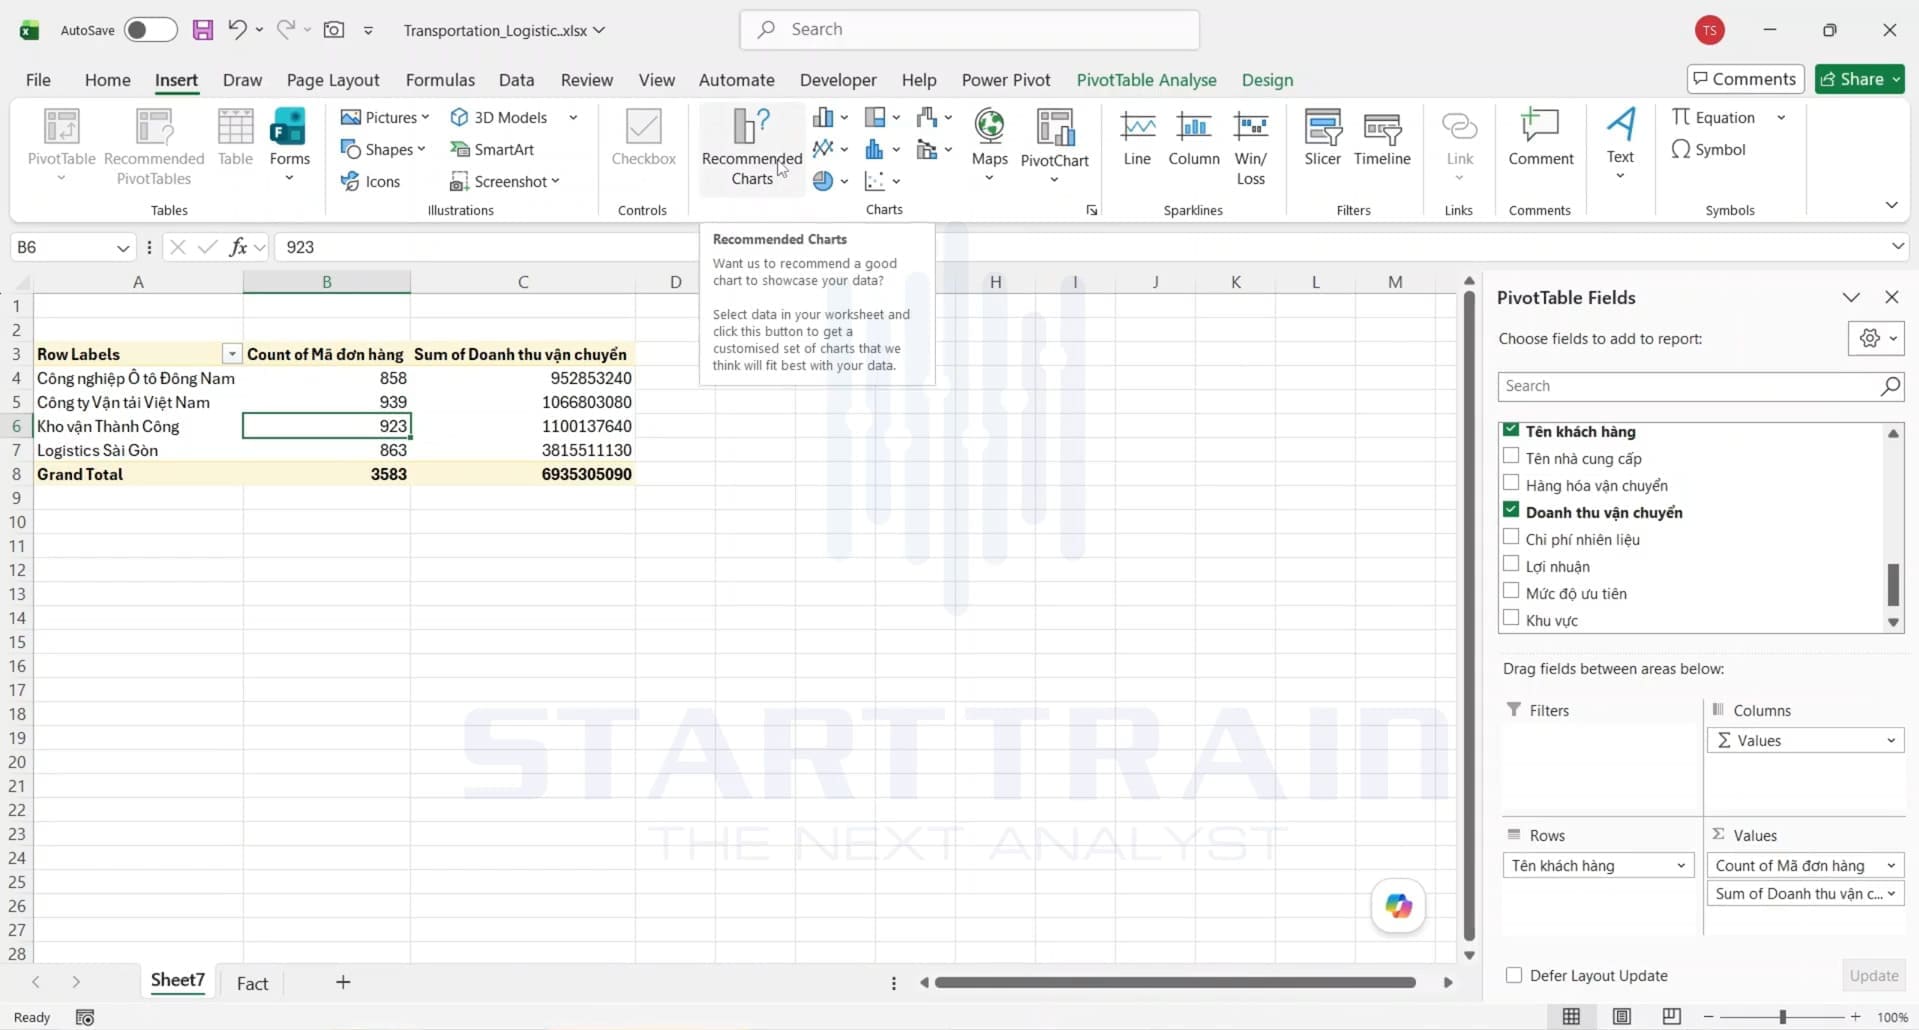The image size is (1919, 1030).
Task: Click the Comments button
Action: click(x=1745, y=79)
